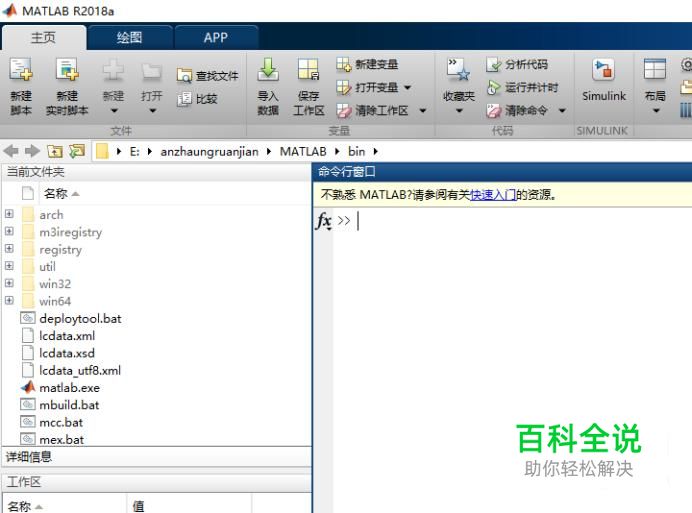The image size is (692, 513).
Task: Select lcdata.xsd in the file list
Action: coord(67,353)
